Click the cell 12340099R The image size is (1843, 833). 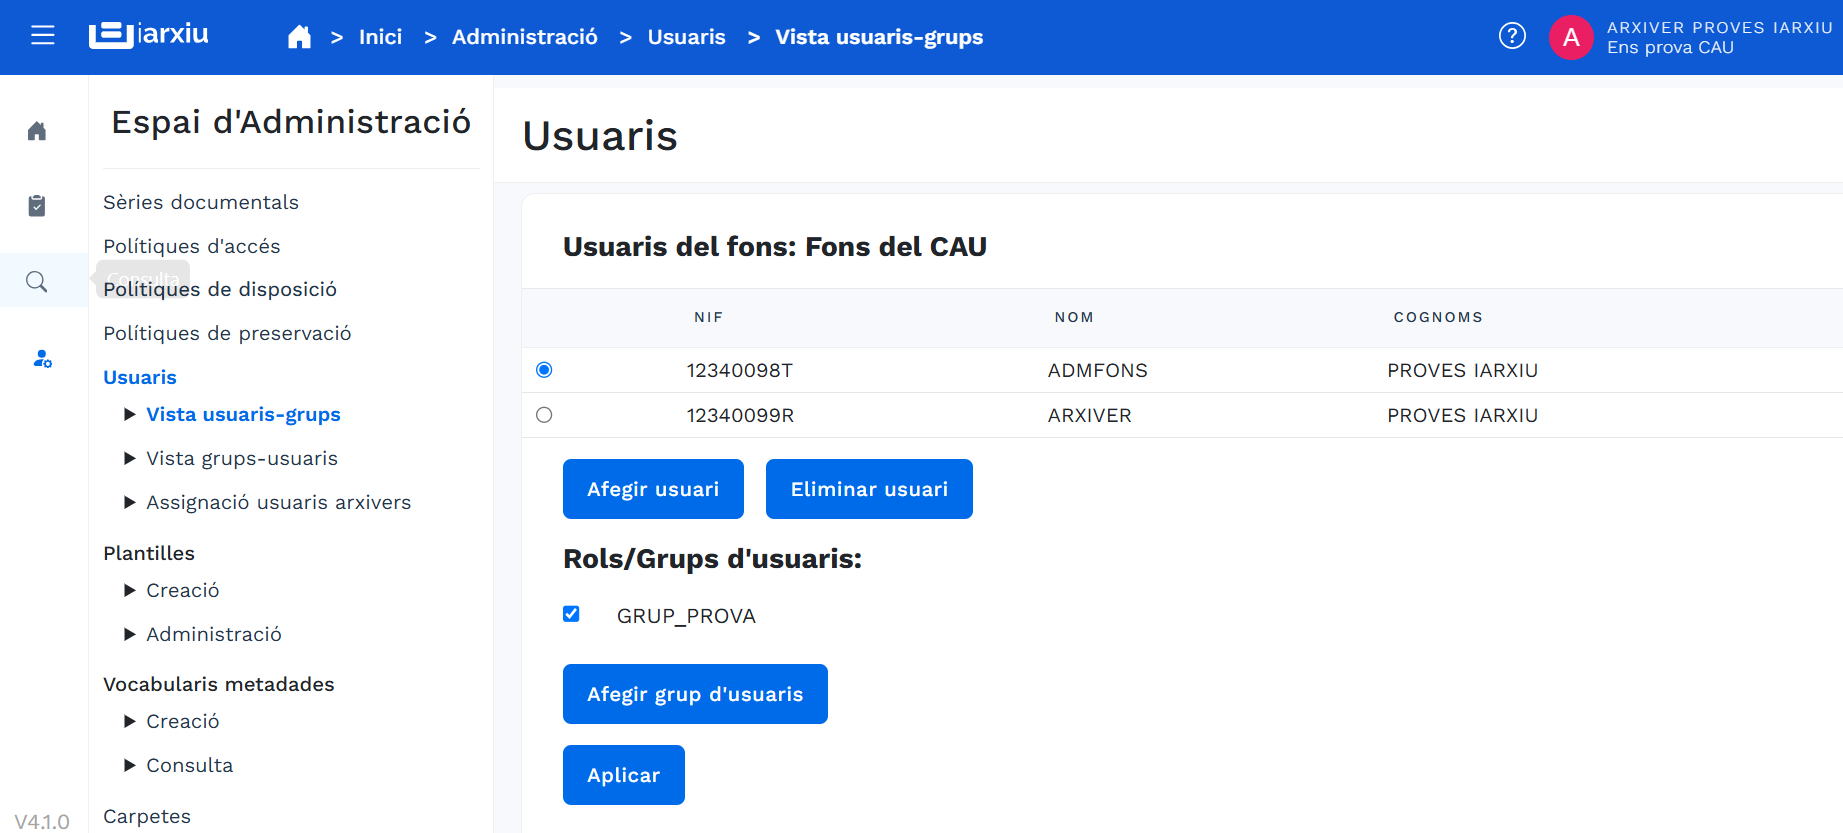(x=740, y=415)
